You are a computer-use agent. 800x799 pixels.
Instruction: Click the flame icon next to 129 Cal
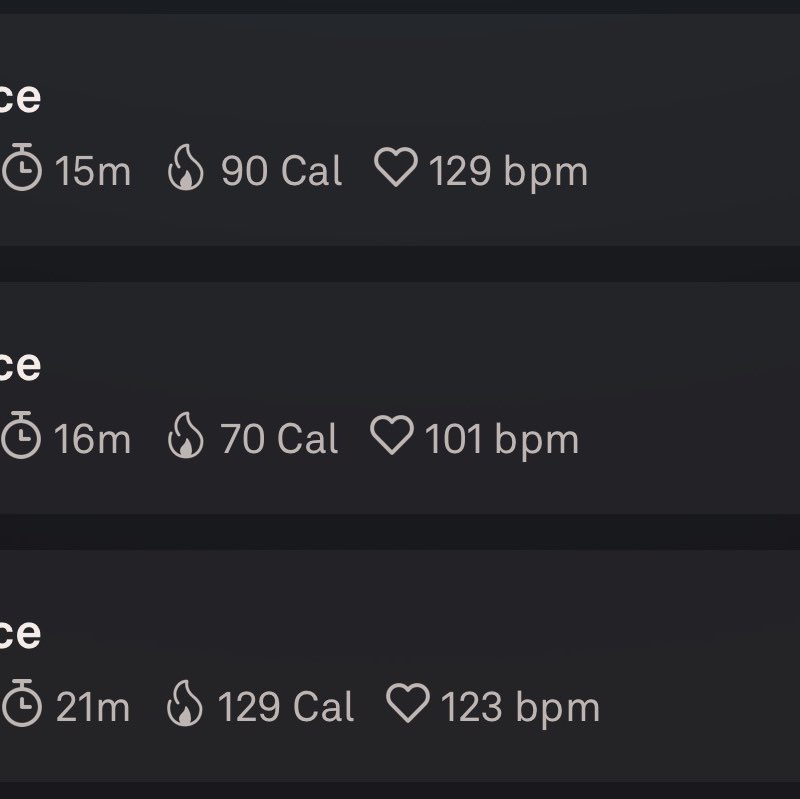coord(185,703)
